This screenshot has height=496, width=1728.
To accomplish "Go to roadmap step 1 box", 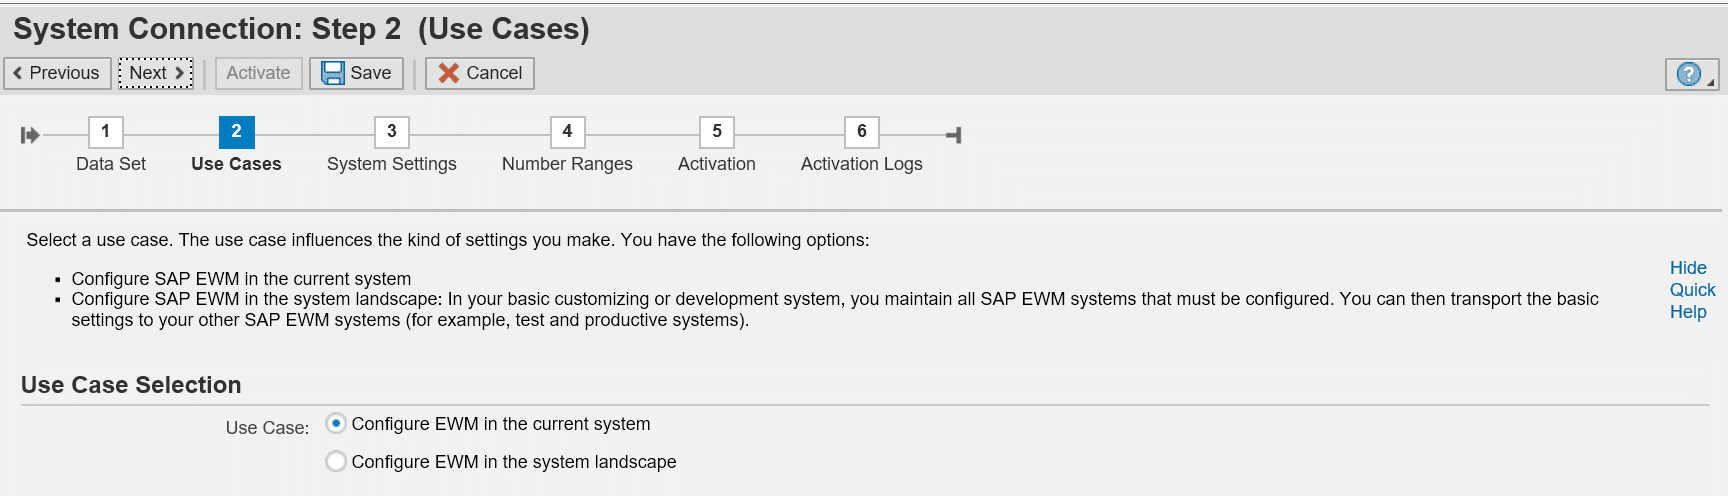I will [106, 132].
